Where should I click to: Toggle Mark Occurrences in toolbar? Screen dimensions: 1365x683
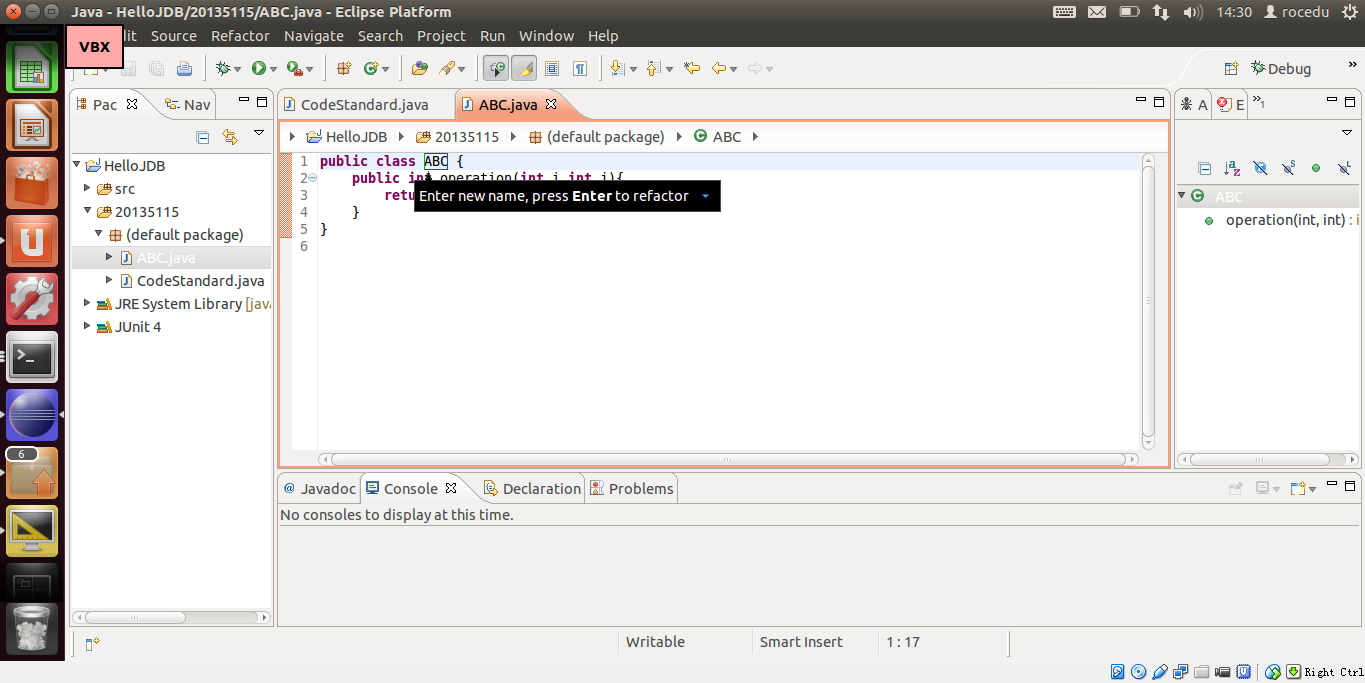[x=524, y=68]
